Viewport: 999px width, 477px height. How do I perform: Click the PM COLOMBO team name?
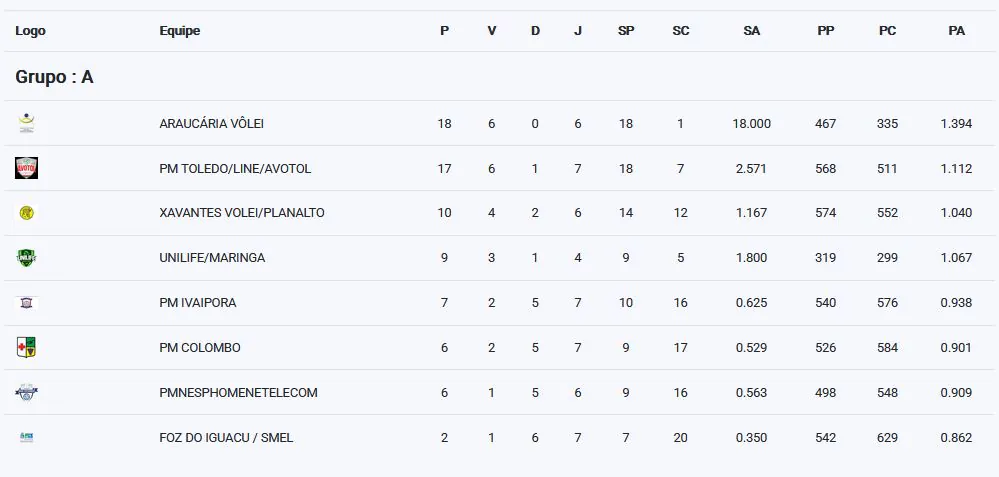(200, 348)
